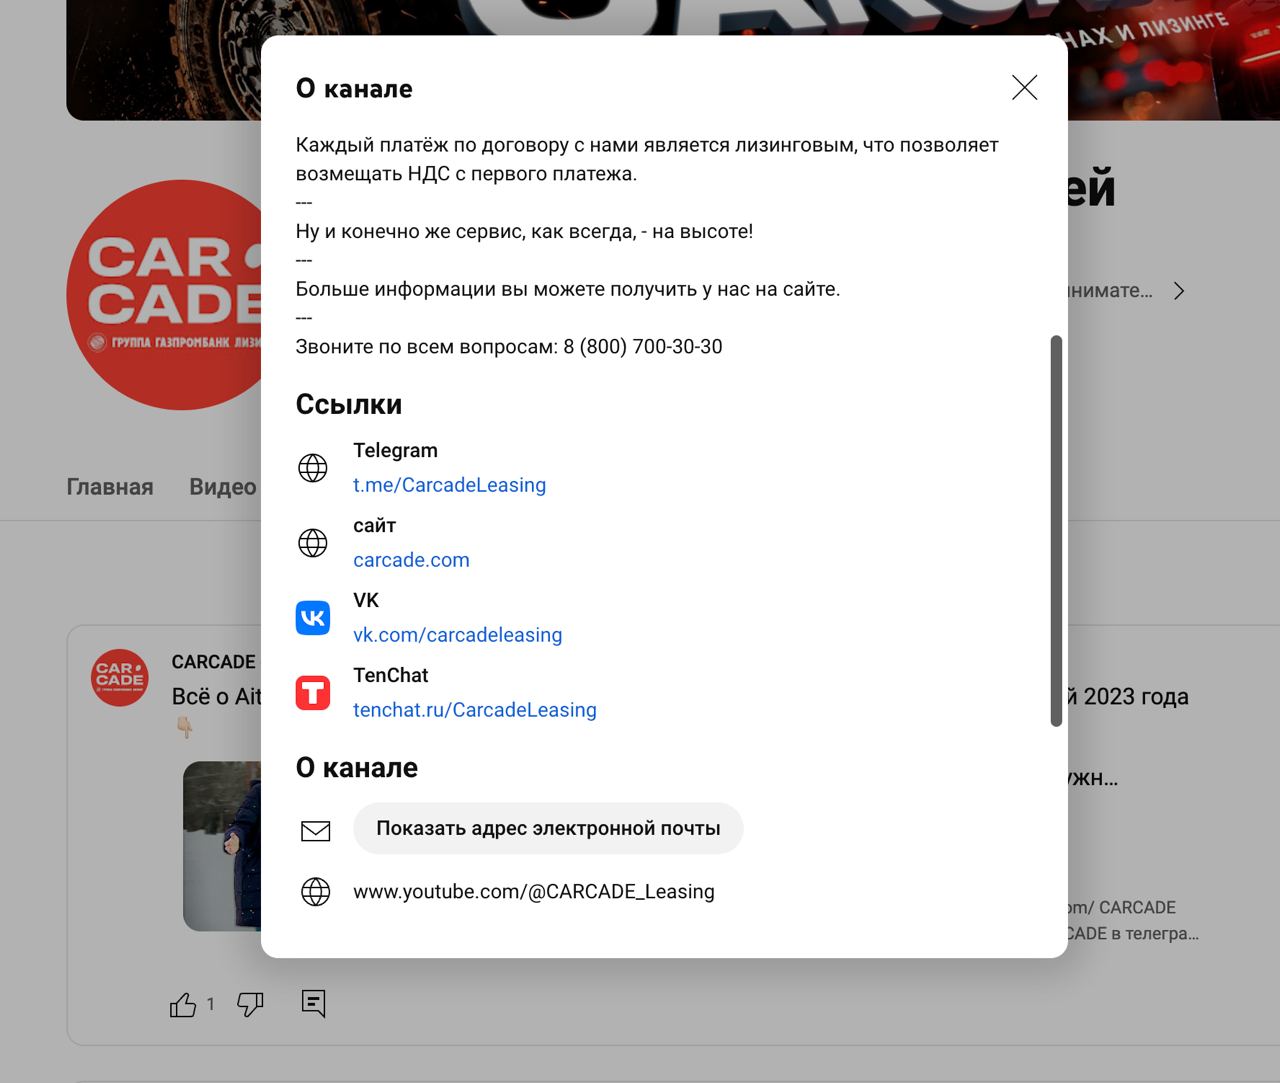Click the red TenChat logo icon
This screenshot has width=1280, height=1083.
coord(313,693)
